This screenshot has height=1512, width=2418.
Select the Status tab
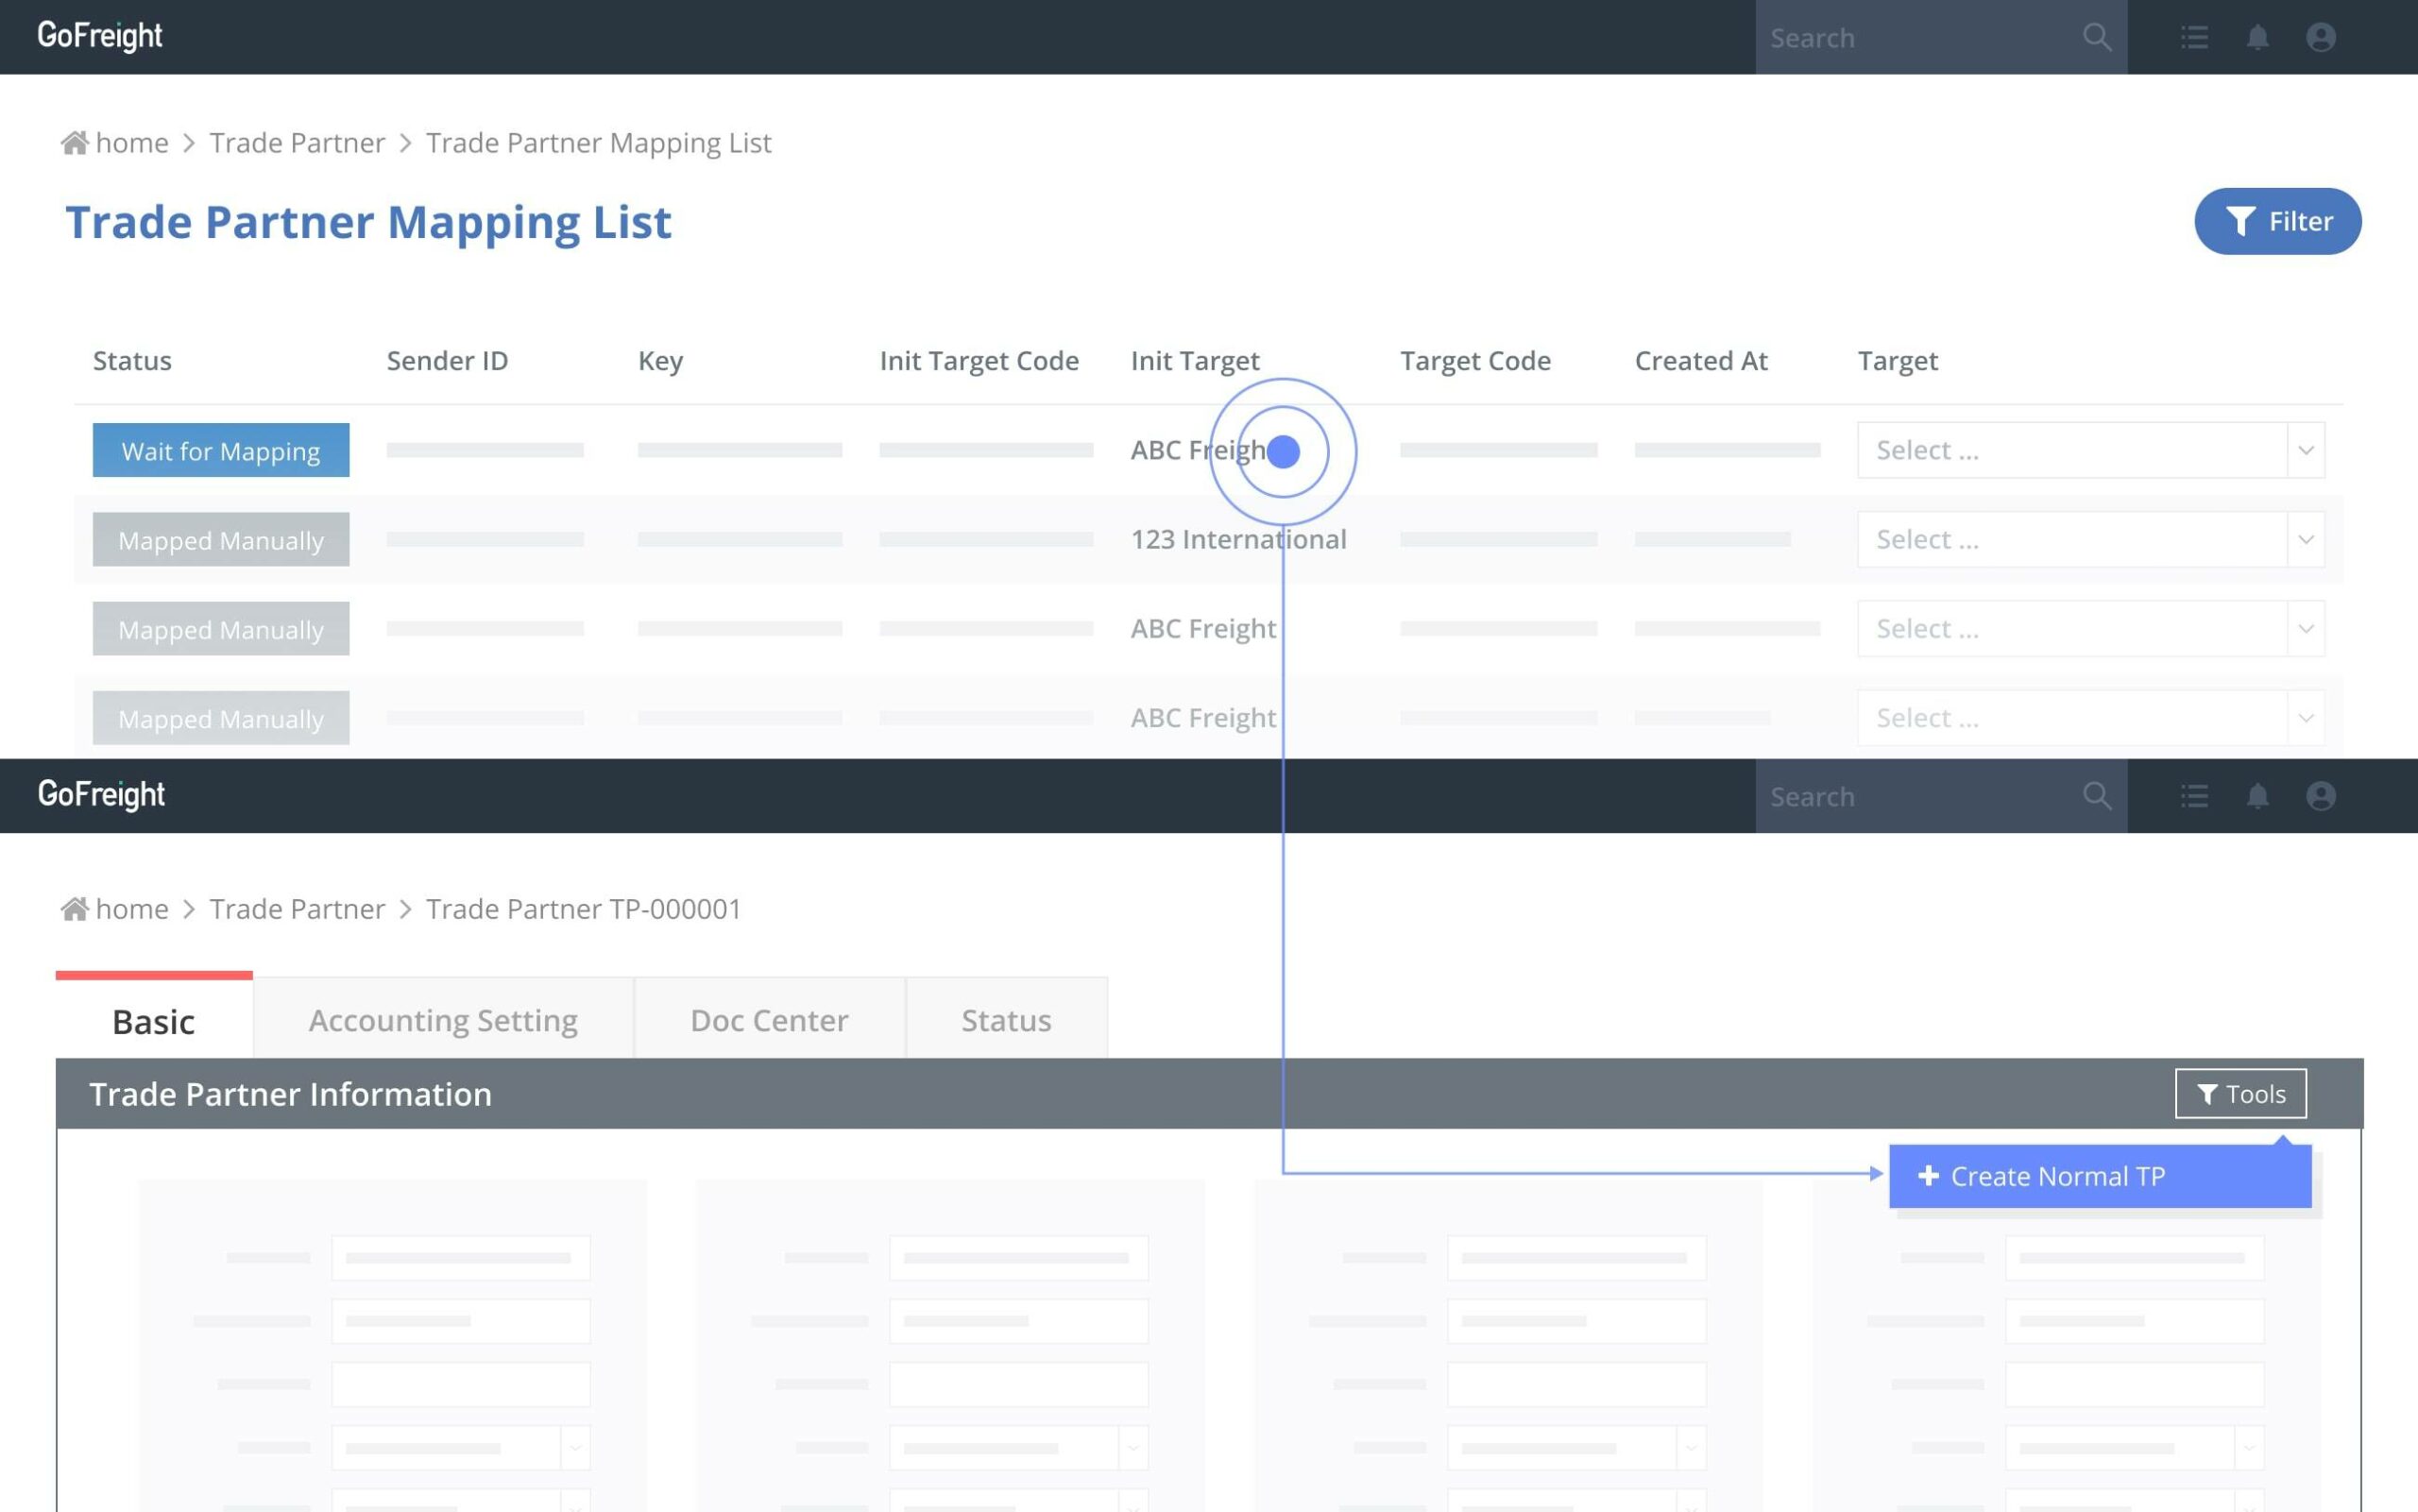point(1006,1020)
